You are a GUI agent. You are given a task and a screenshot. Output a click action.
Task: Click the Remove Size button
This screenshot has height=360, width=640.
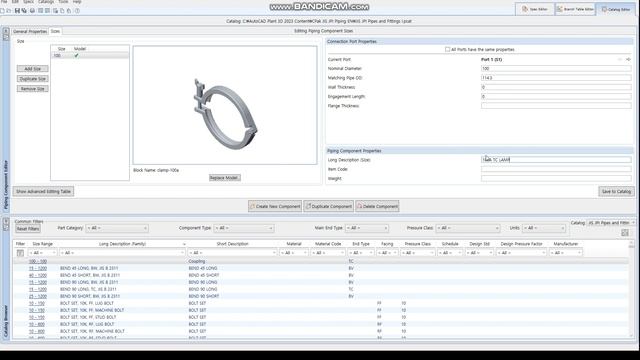coord(33,89)
